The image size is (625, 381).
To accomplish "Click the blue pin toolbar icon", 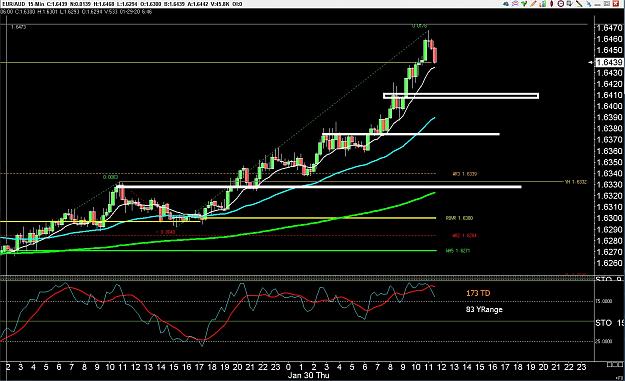I will pos(589,4).
